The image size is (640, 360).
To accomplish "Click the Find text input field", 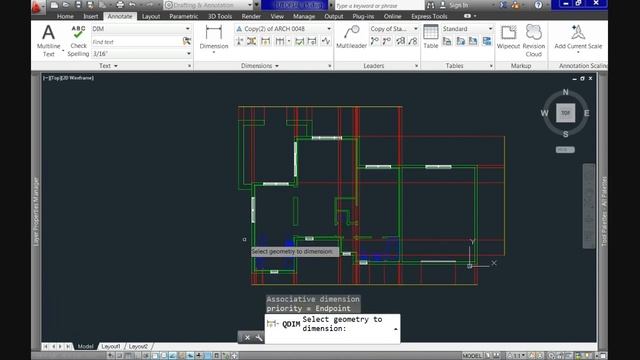I will point(136,42).
